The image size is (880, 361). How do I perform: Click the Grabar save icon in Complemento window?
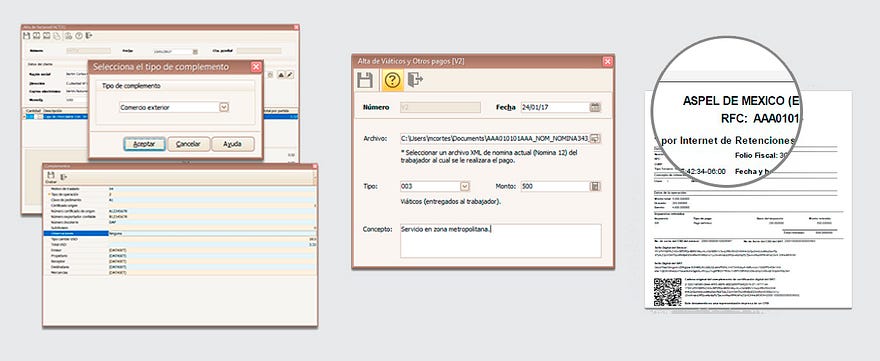pyautogui.click(x=51, y=176)
